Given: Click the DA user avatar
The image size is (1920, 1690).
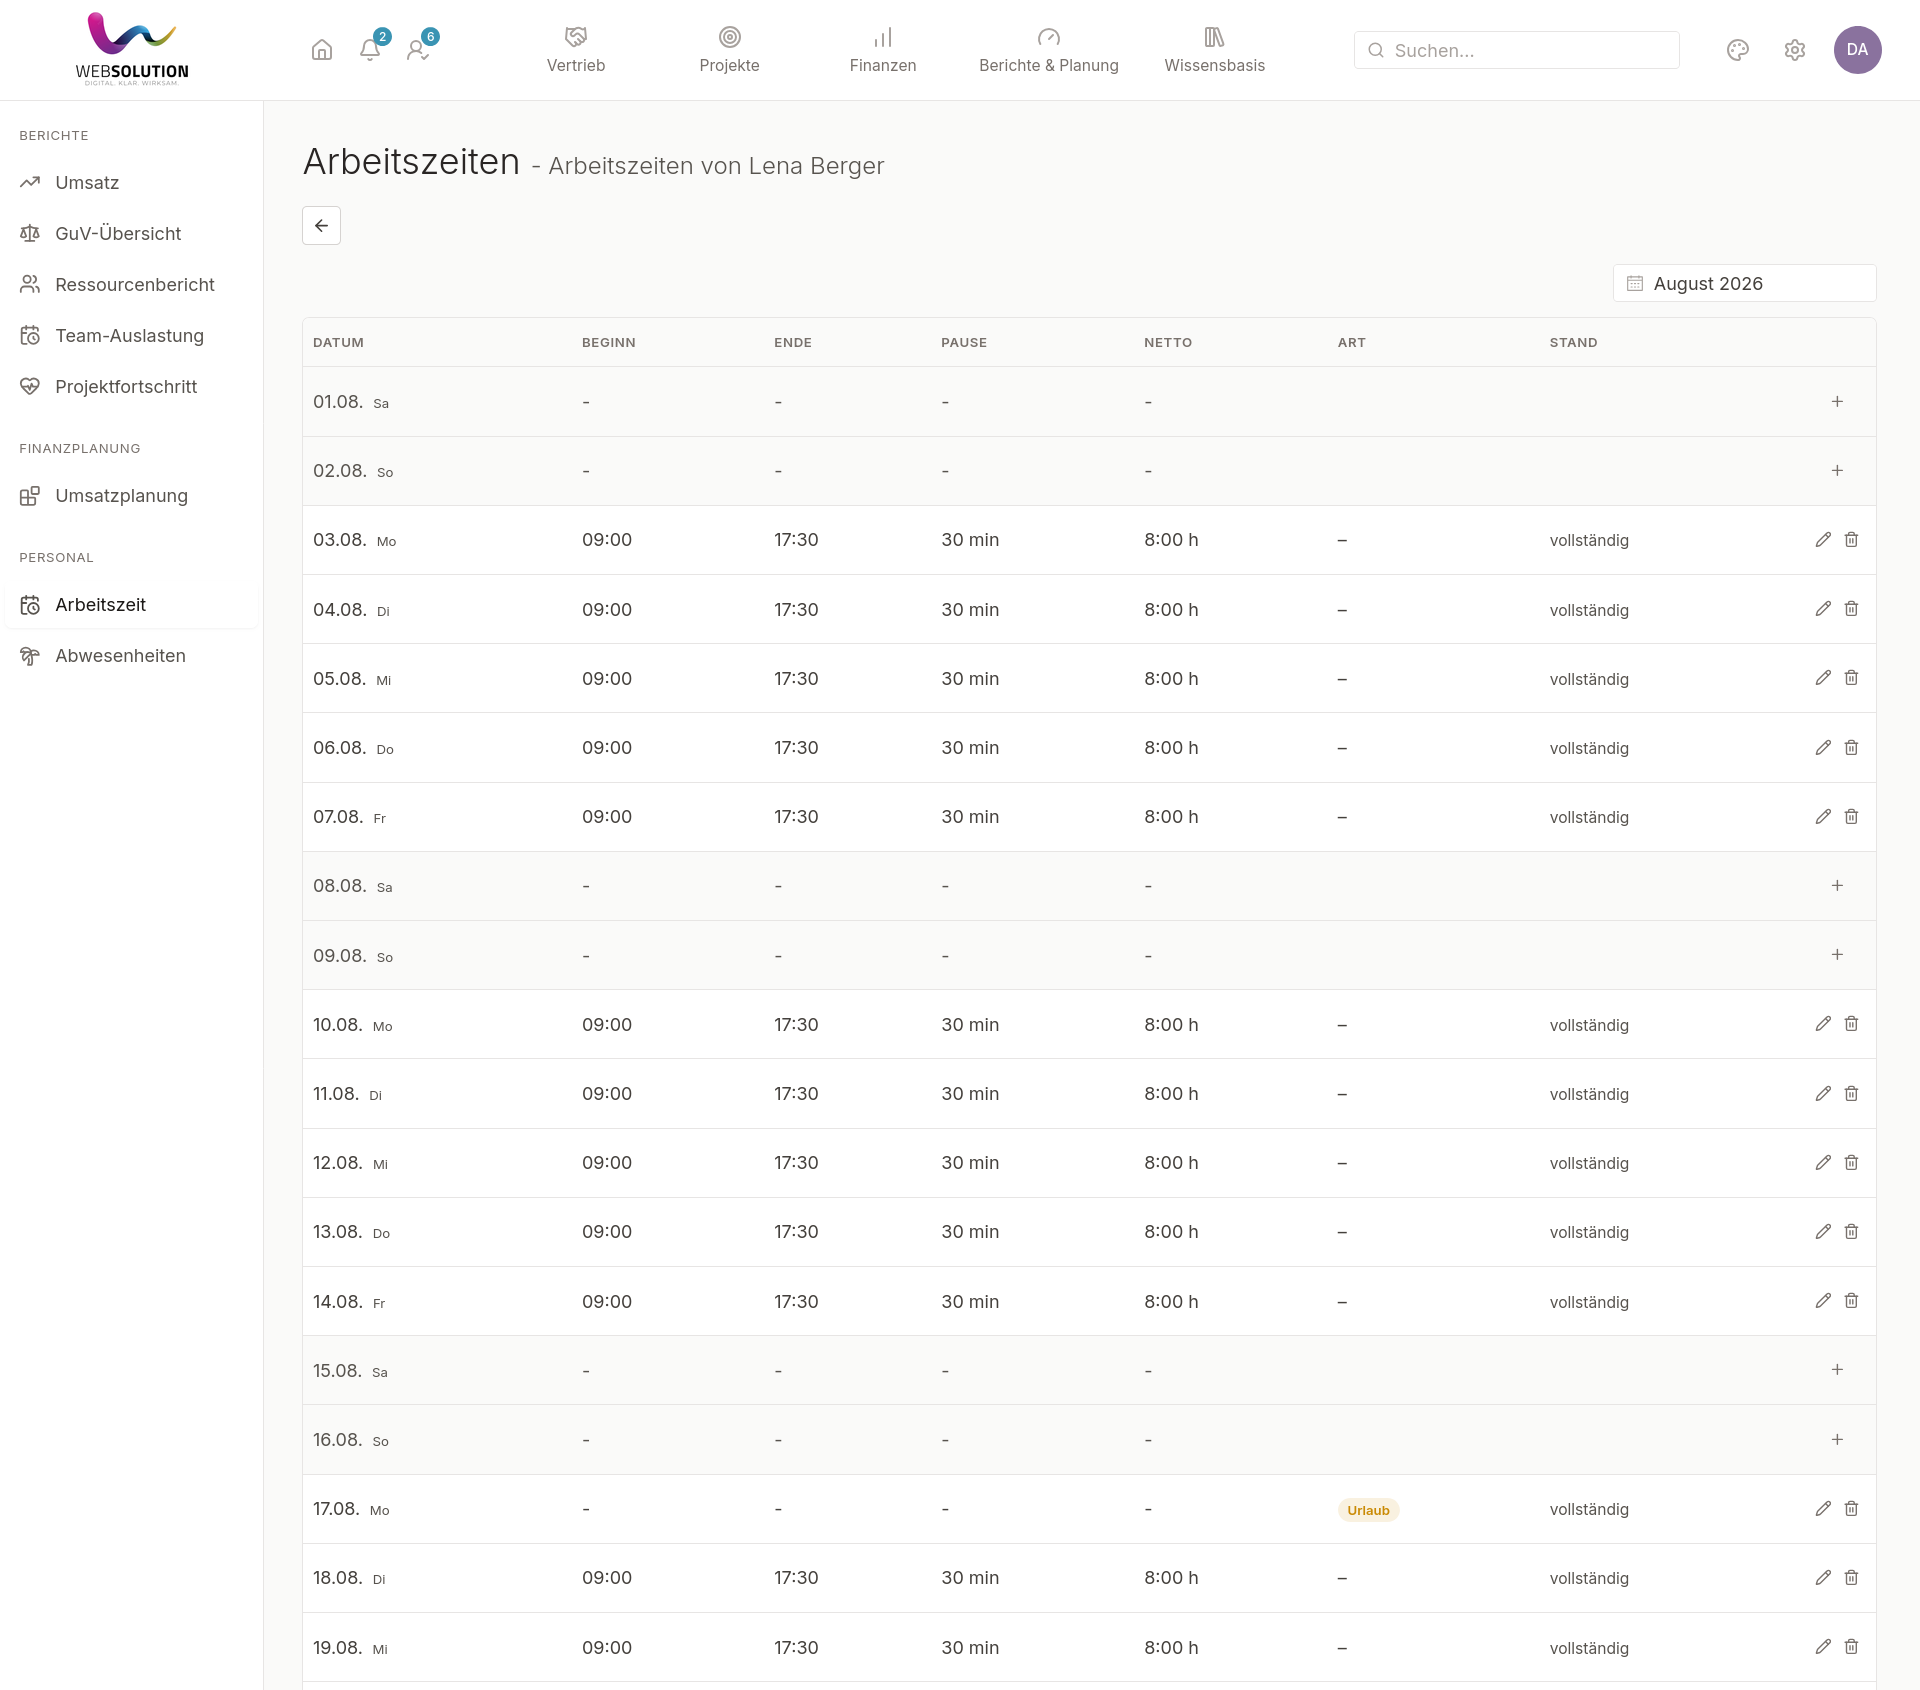Looking at the screenshot, I should pos(1857,50).
